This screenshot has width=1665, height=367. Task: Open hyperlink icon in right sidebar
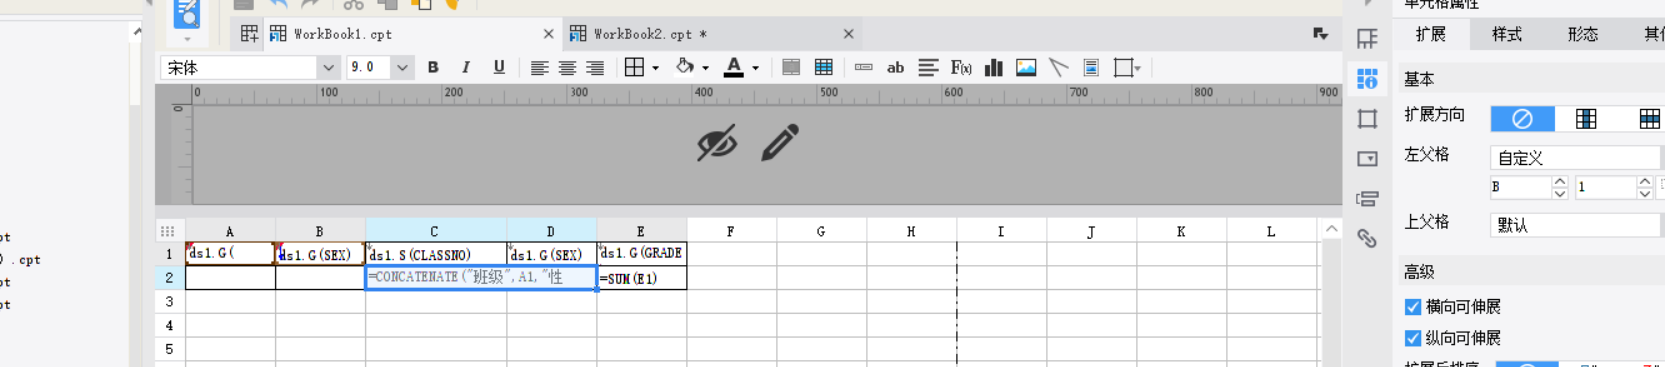coord(1367,238)
